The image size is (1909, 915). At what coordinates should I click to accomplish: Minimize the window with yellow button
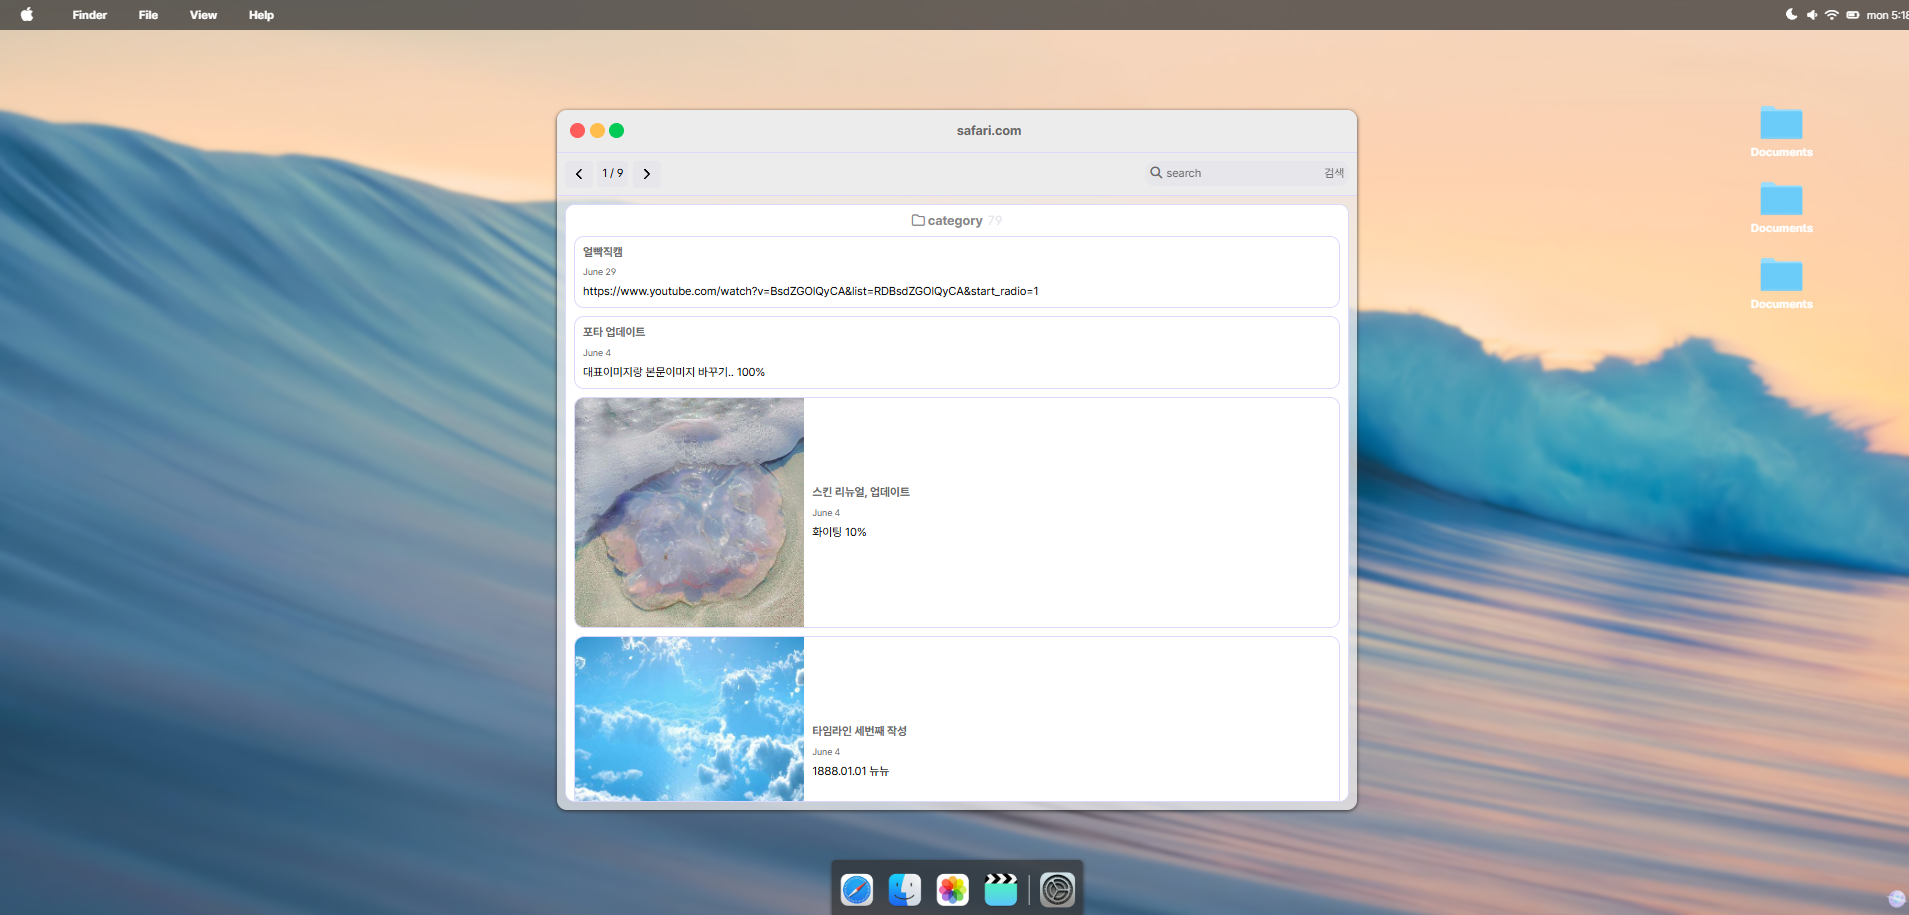pos(597,131)
